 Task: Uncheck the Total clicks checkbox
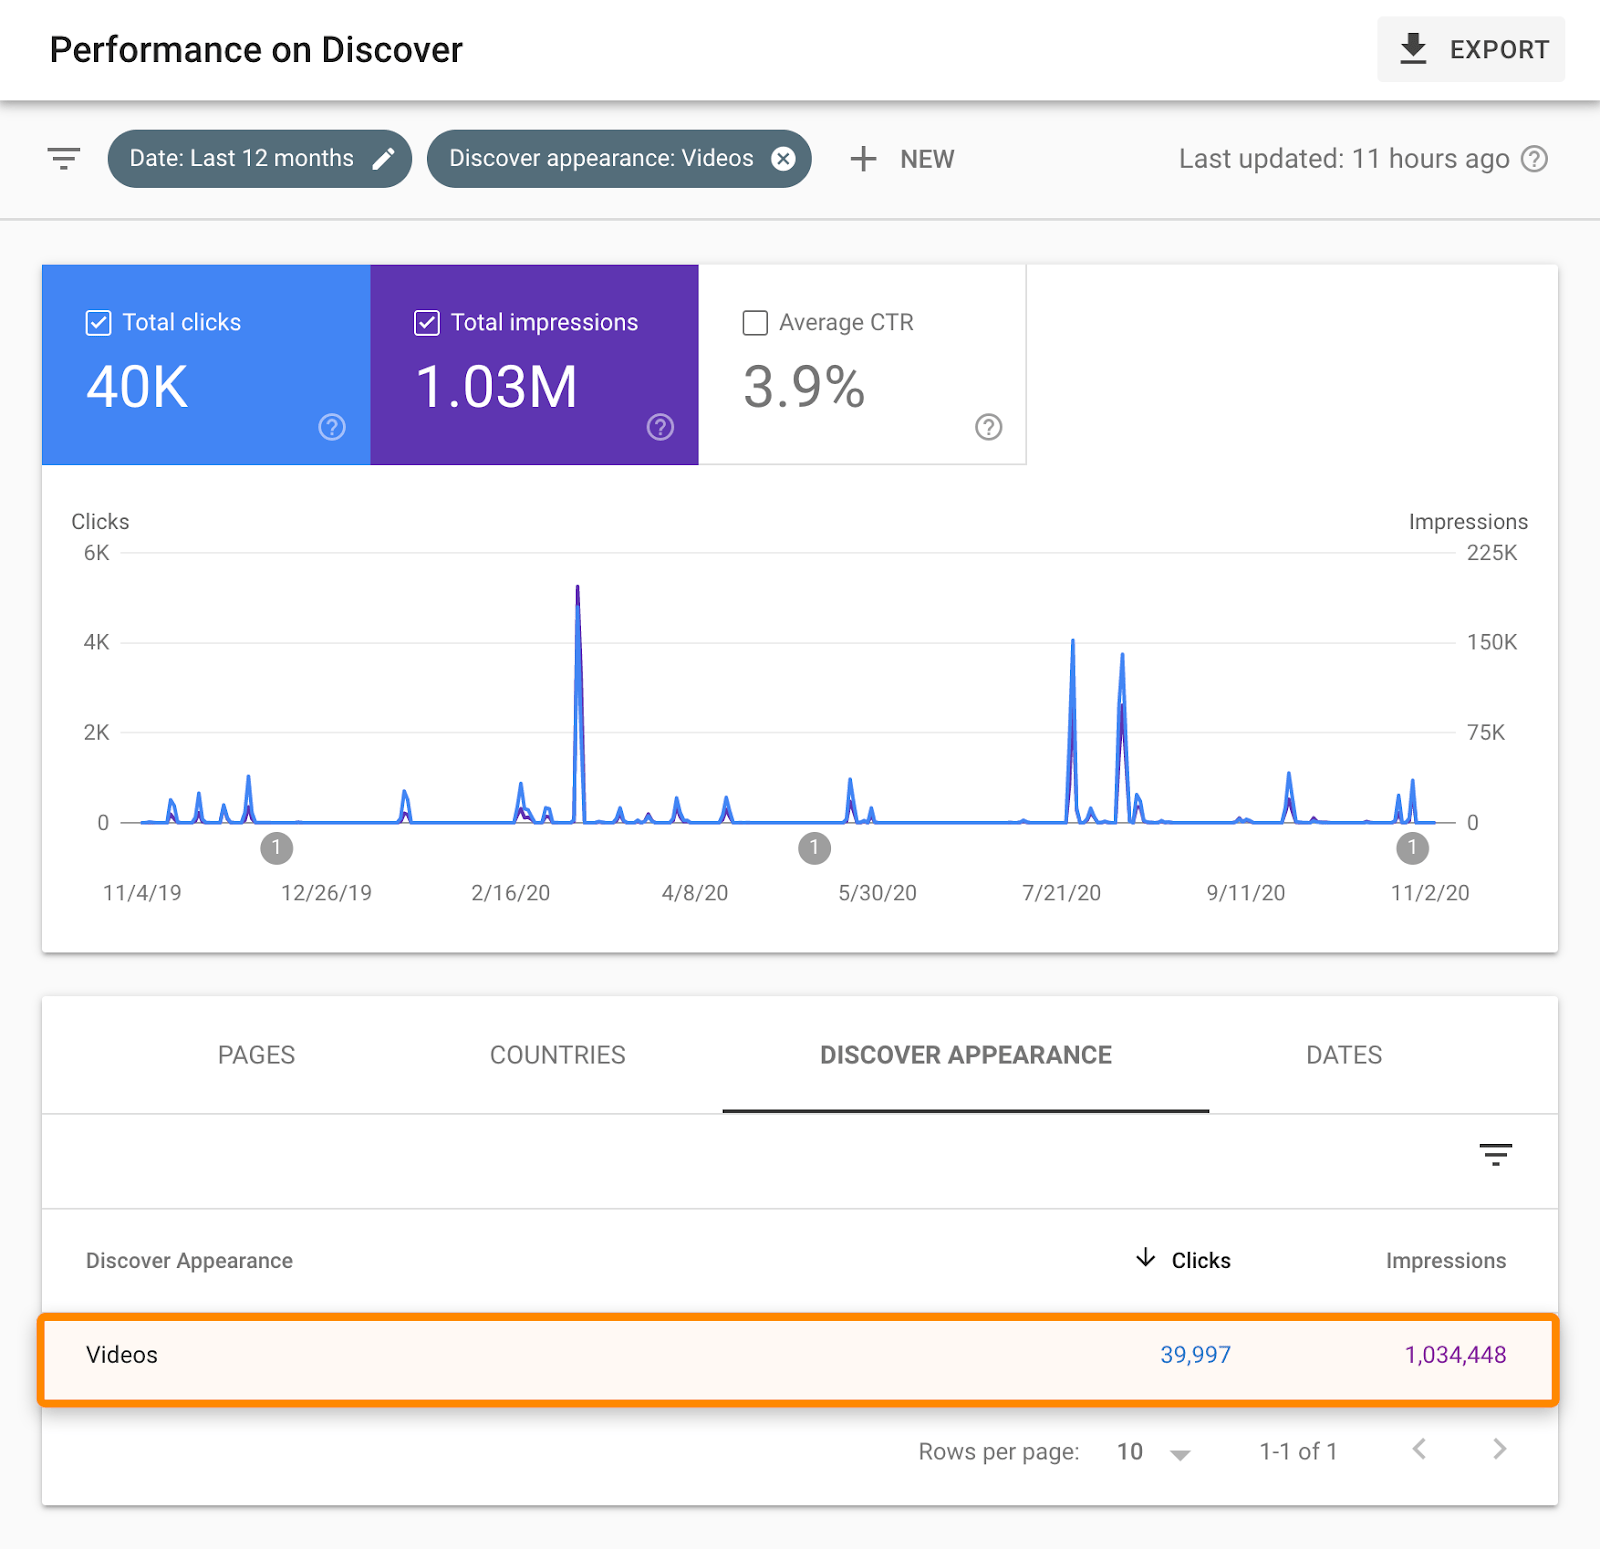coord(98,323)
